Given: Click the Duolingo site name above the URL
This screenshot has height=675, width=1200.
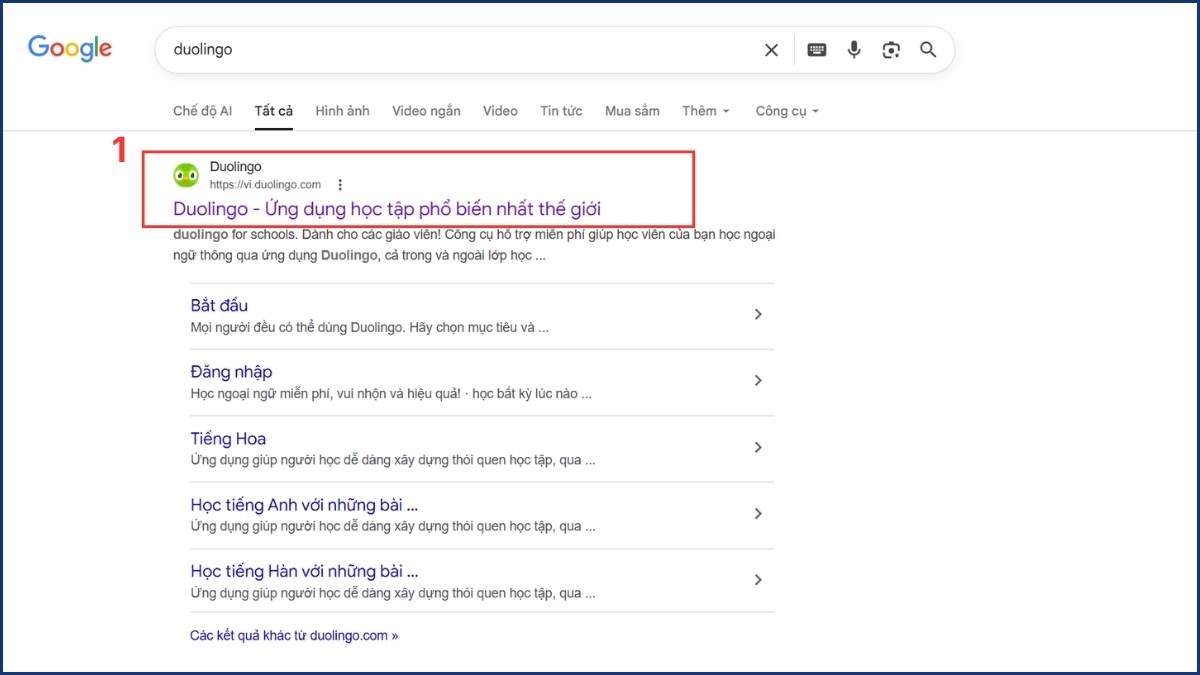Looking at the screenshot, I should [x=236, y=167].
